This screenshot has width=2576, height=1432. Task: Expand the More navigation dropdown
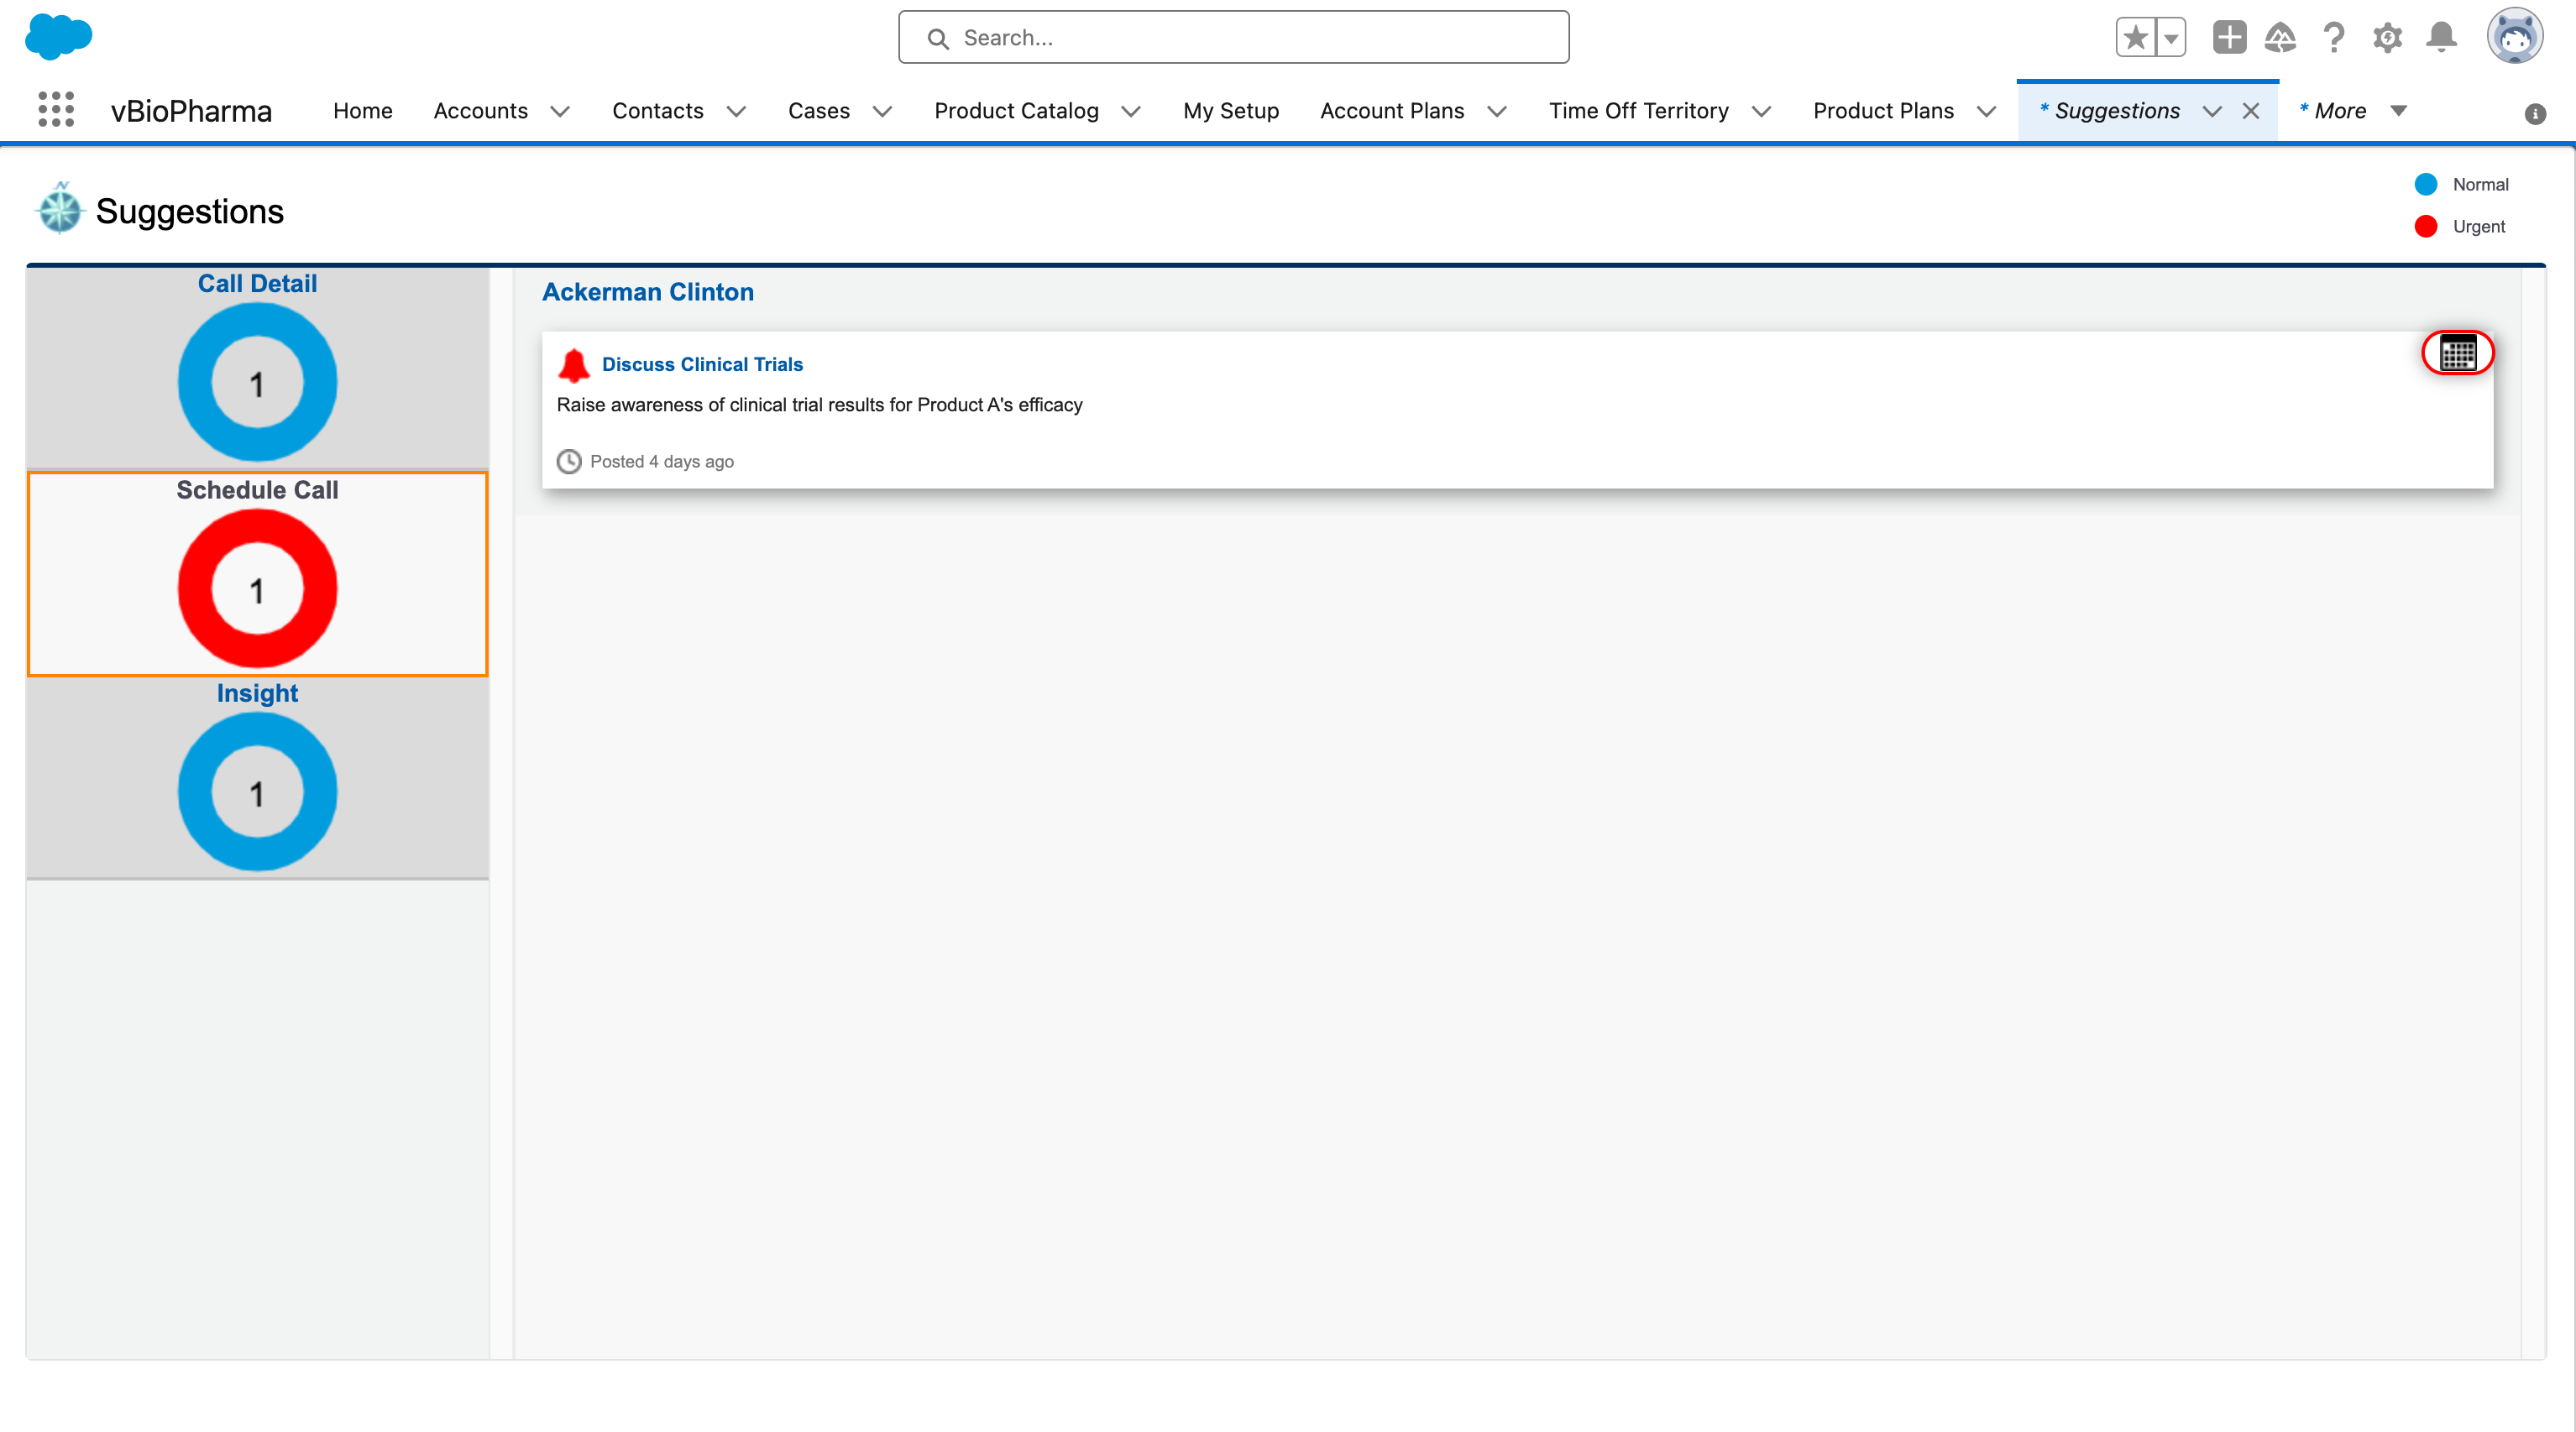[x=2398, y=111]
